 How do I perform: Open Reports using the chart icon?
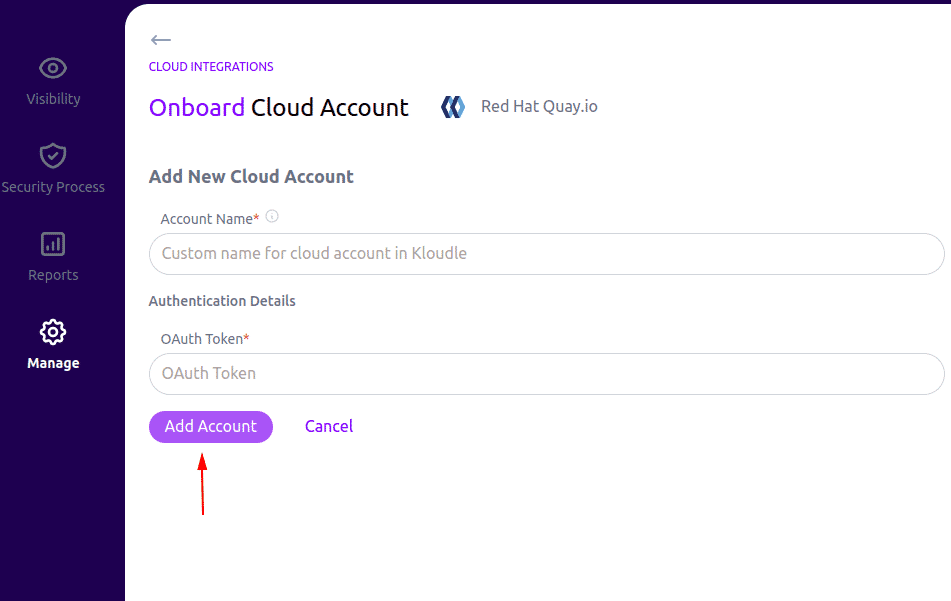52,244
